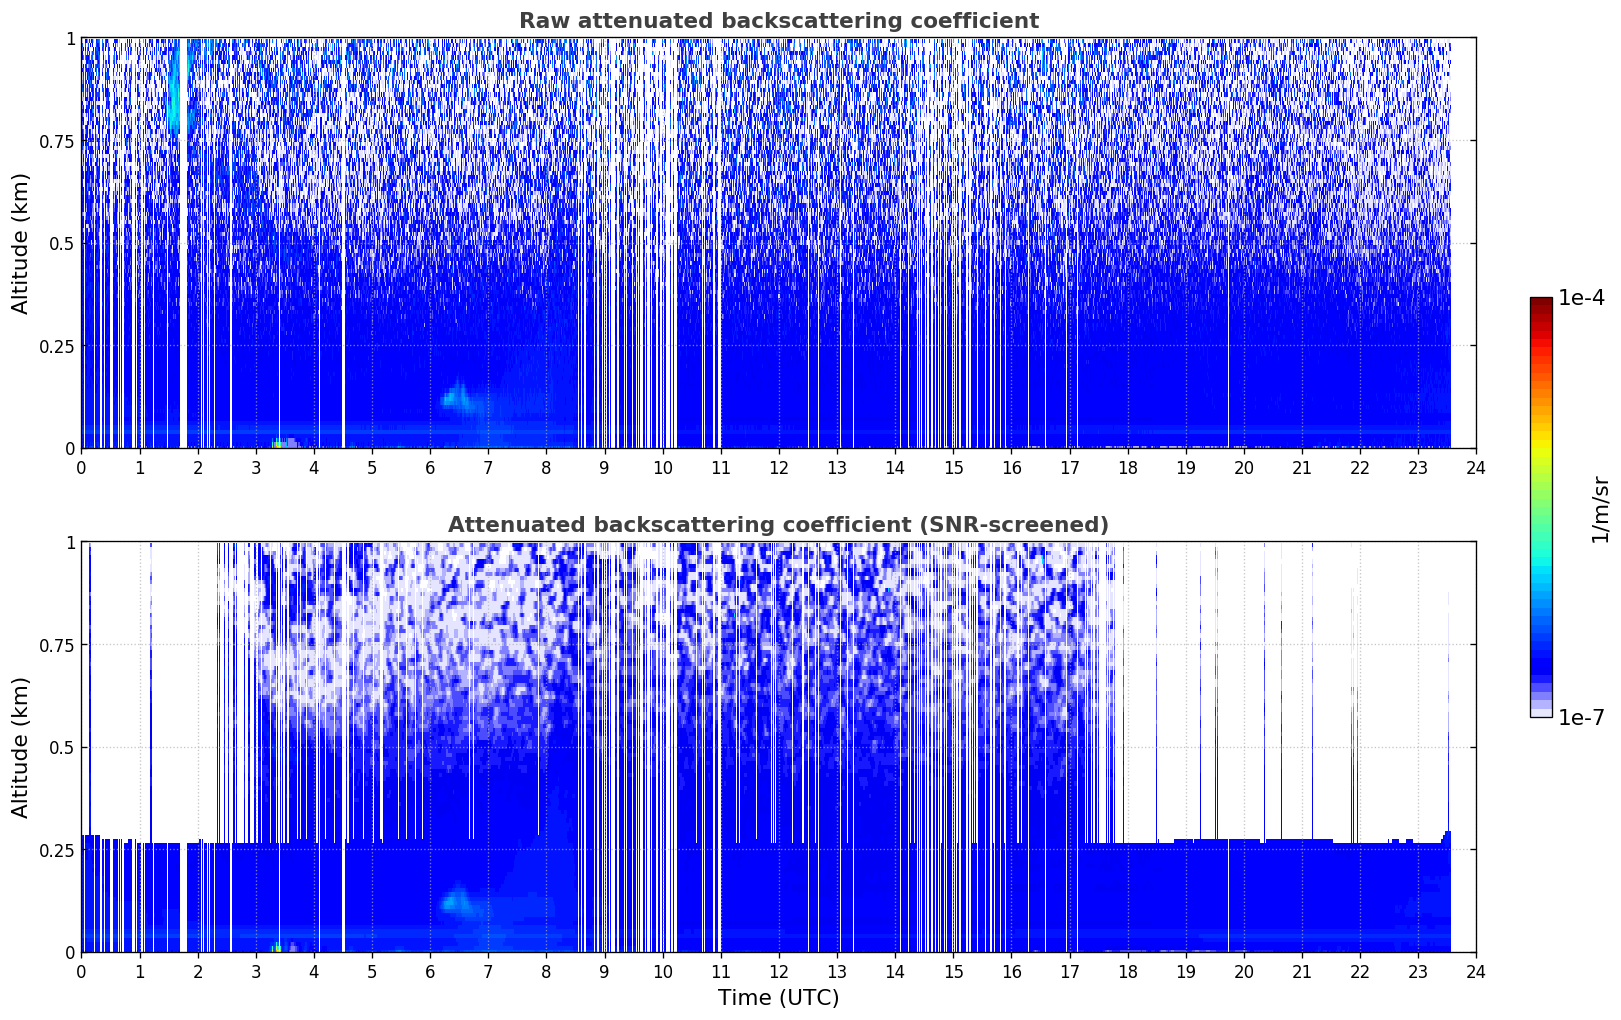Click the top plot's "1" altitude tick

point(70,39)
